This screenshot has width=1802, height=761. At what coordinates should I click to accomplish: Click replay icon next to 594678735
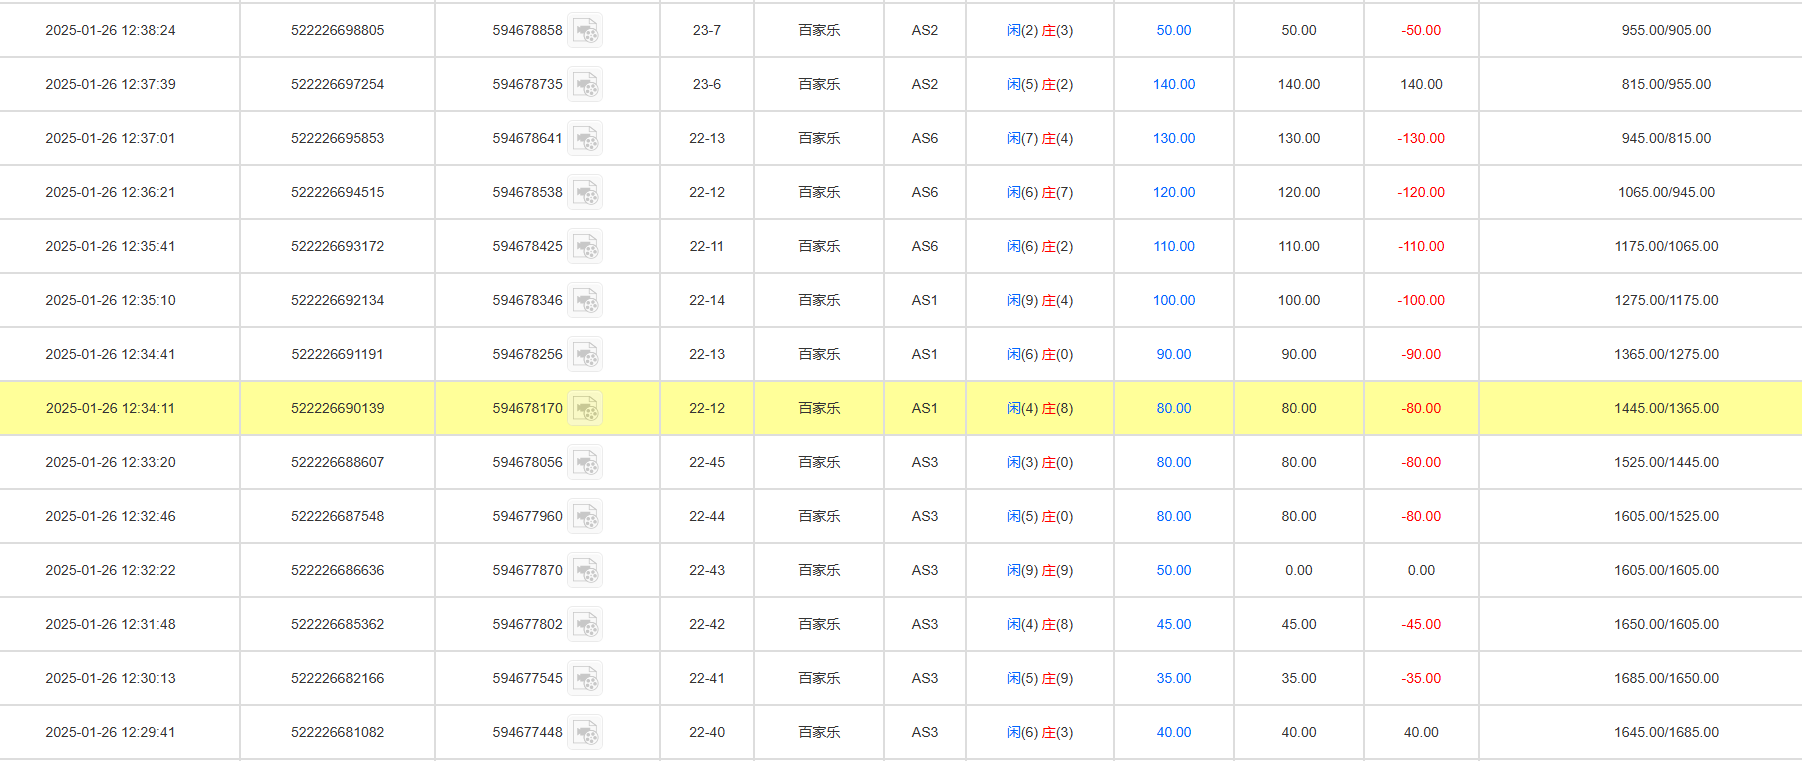coord(586,85)
